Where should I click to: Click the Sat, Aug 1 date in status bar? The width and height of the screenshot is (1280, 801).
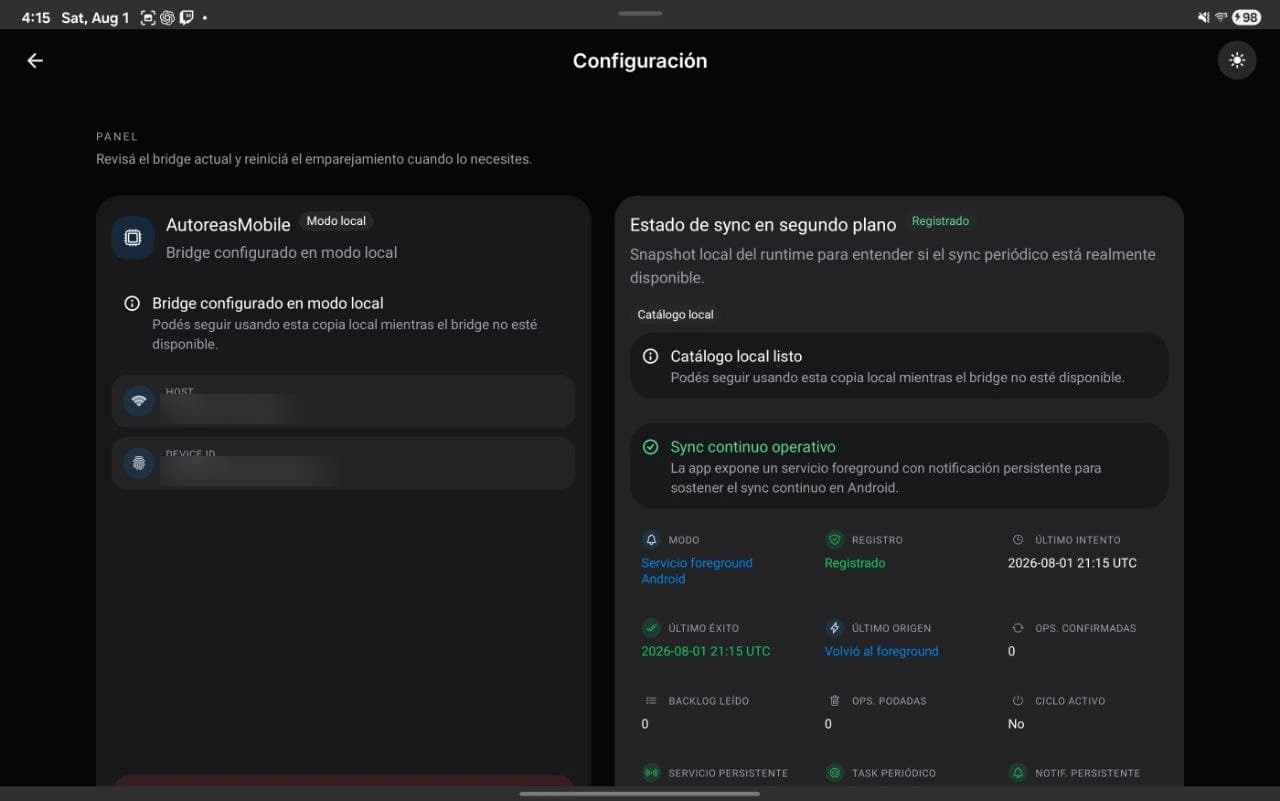95,17
